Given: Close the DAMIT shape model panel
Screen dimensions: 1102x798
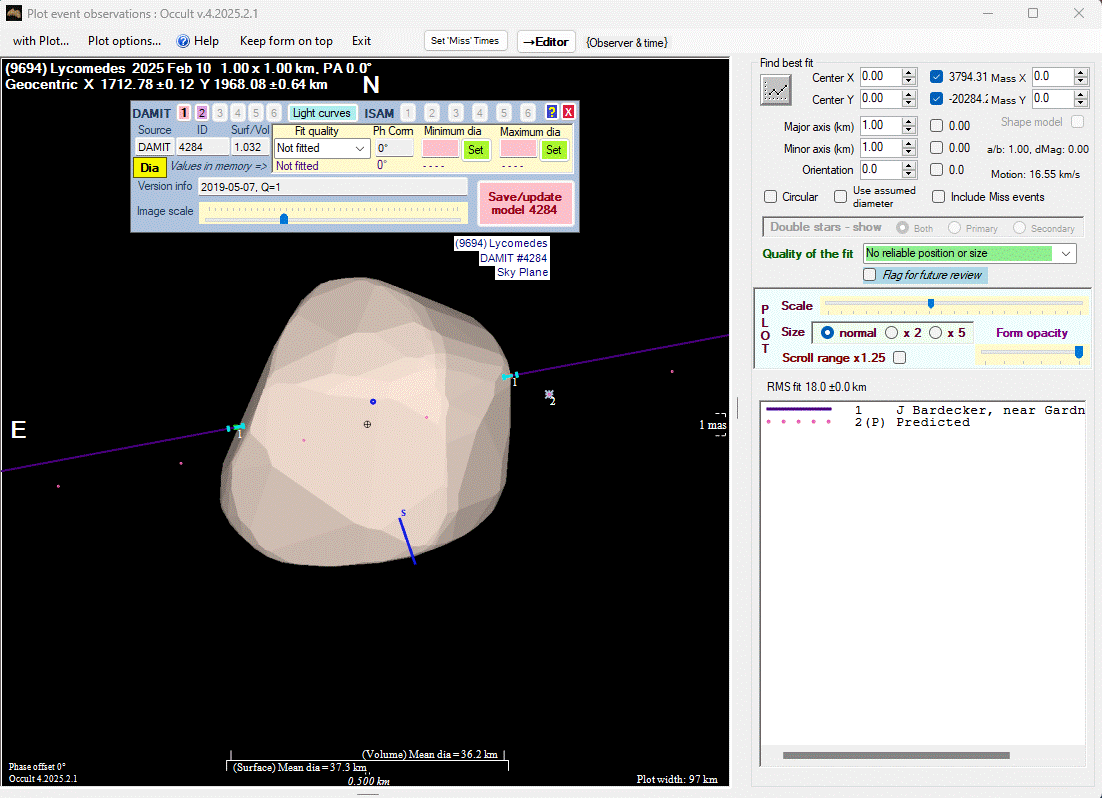Looking at the screenshot, I should (568, 113).
